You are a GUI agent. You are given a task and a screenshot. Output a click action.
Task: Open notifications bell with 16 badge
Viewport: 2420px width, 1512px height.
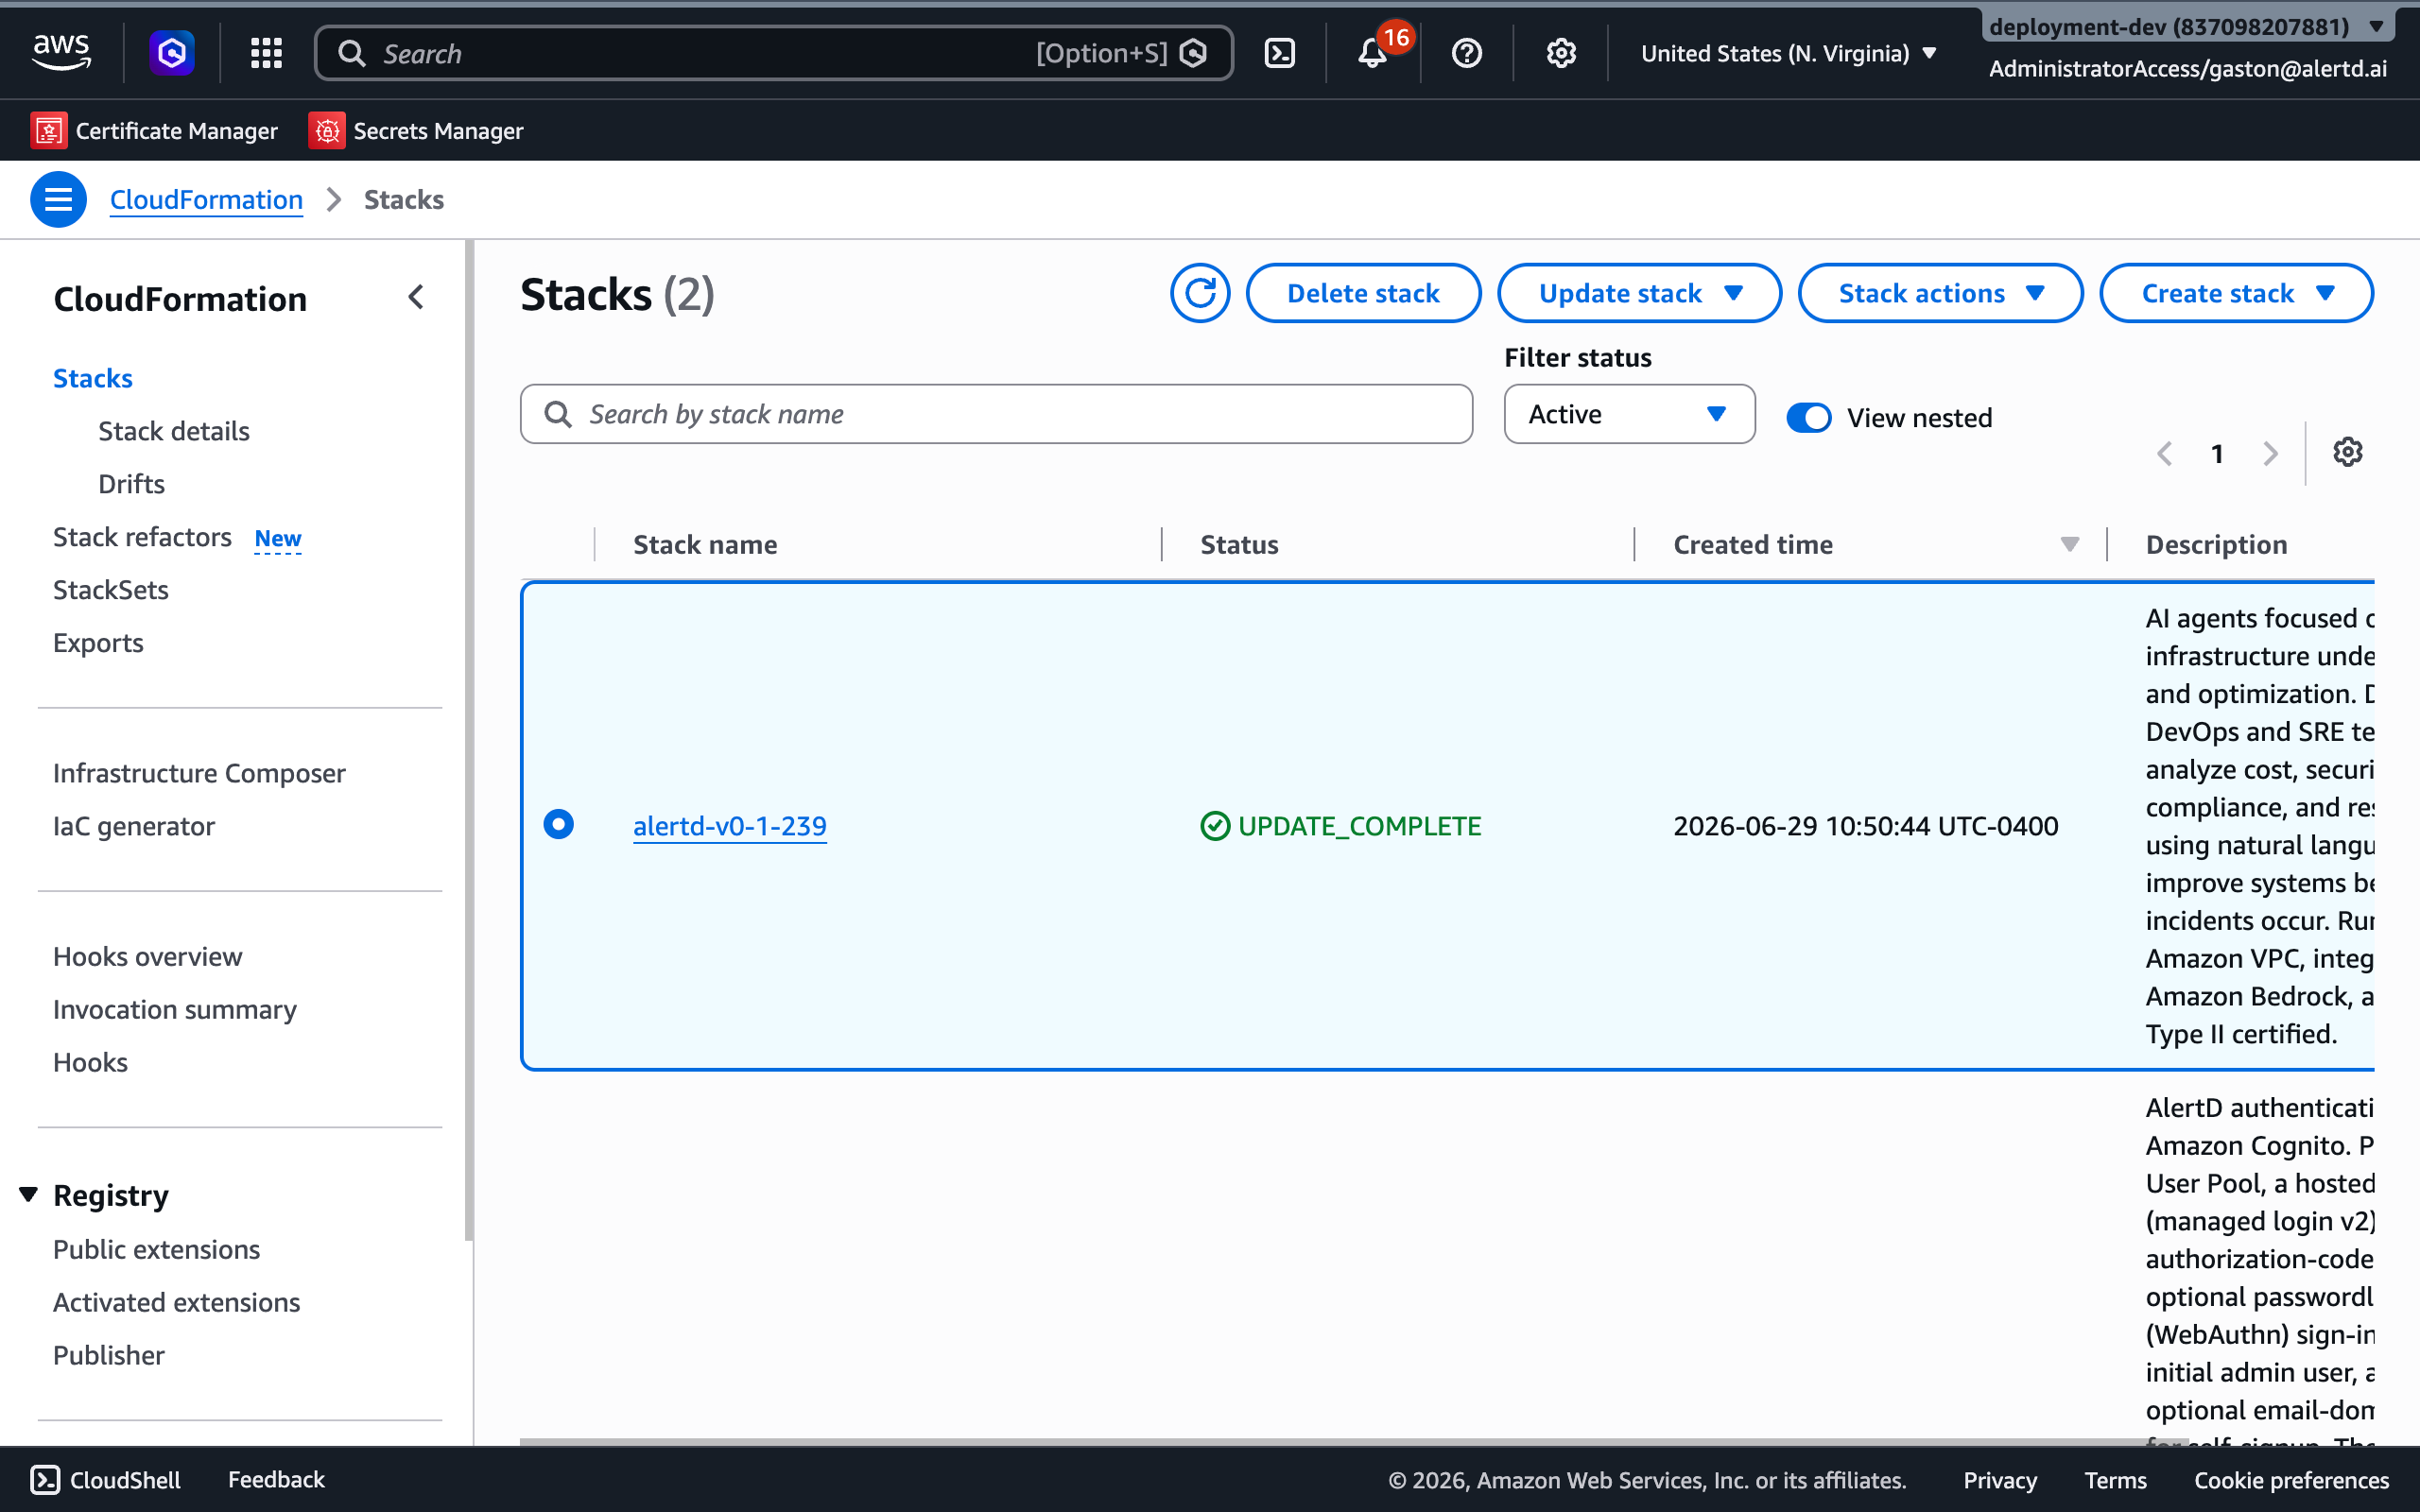(x=1374, y=53)
